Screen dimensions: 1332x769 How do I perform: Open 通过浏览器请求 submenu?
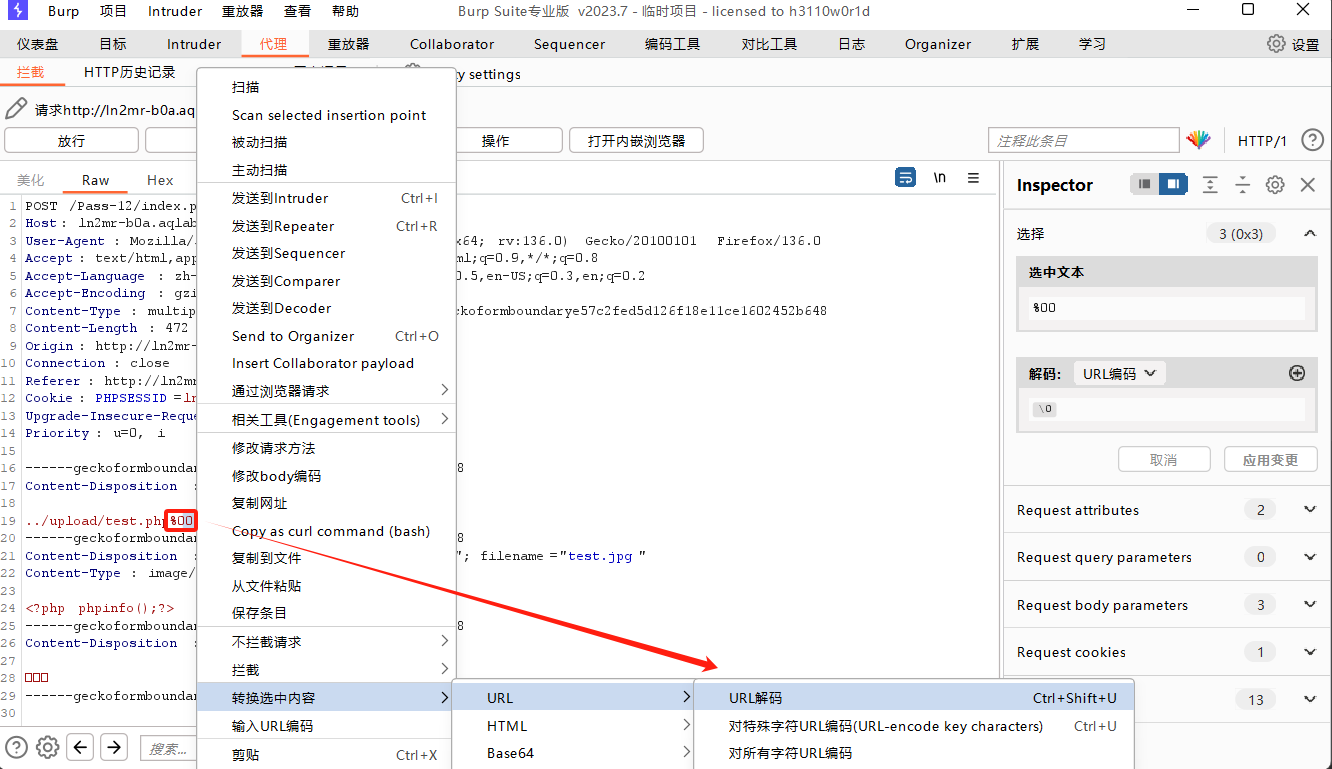(x=327, y=391)
